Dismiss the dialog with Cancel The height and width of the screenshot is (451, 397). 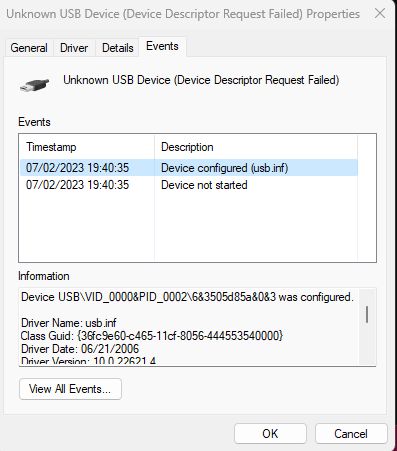pos(351,433)
